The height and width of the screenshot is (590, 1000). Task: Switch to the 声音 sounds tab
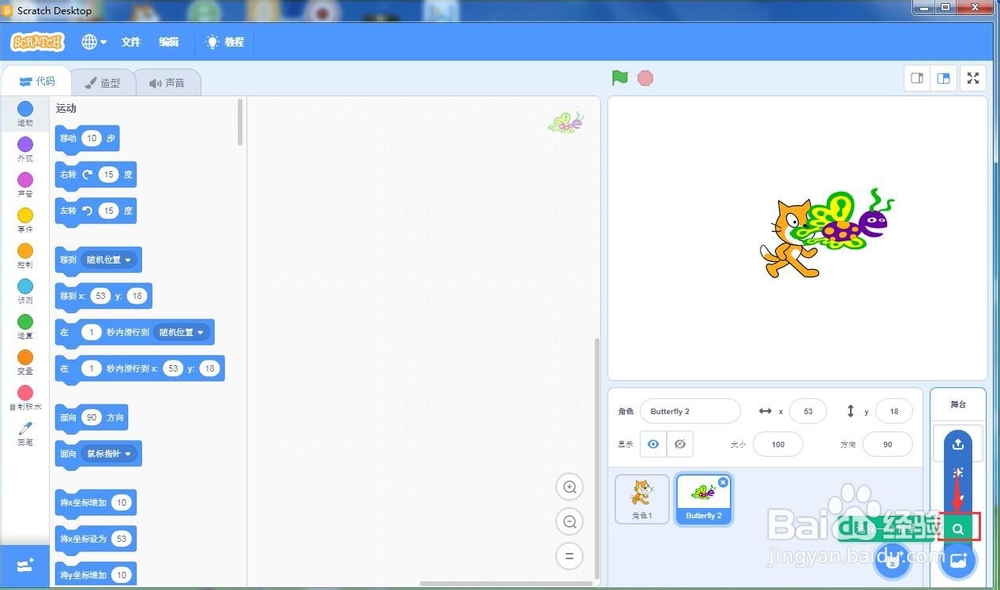167,83
